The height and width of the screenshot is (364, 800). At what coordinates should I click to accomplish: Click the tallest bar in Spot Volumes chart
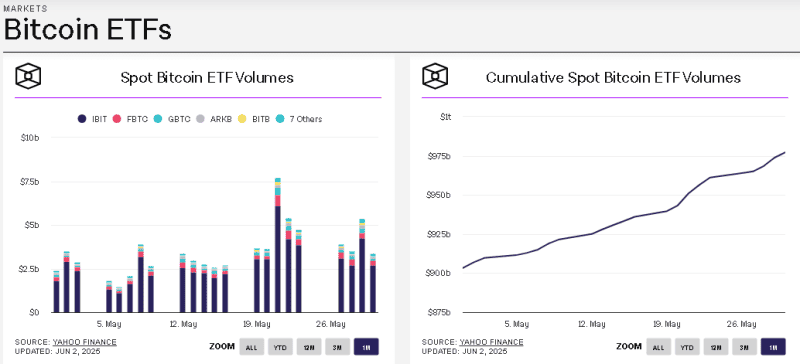point(278,246)
